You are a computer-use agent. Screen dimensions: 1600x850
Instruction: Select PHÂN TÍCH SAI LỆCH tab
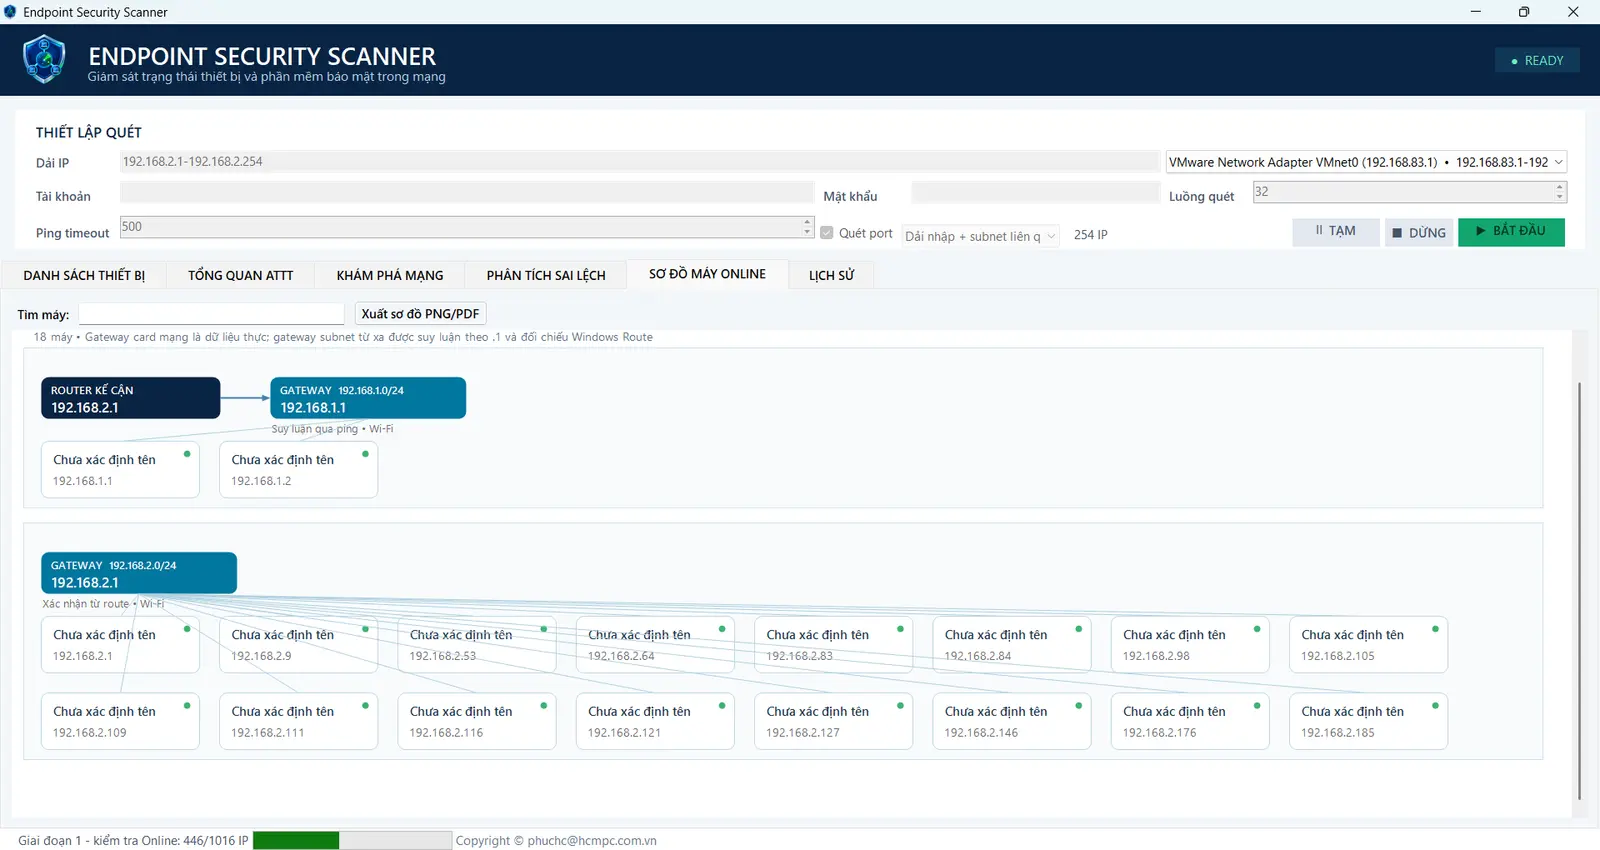(x=546, y=275)
